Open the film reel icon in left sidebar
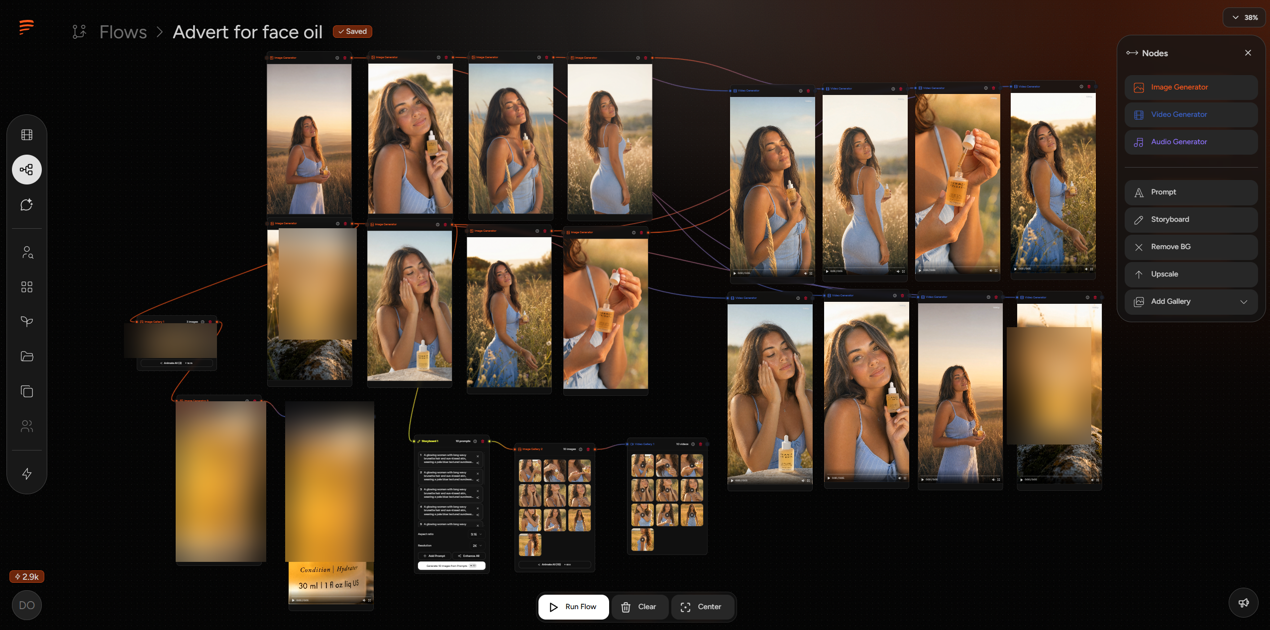The width and height of the screenshot is (1270, 630). click(27, 135)
